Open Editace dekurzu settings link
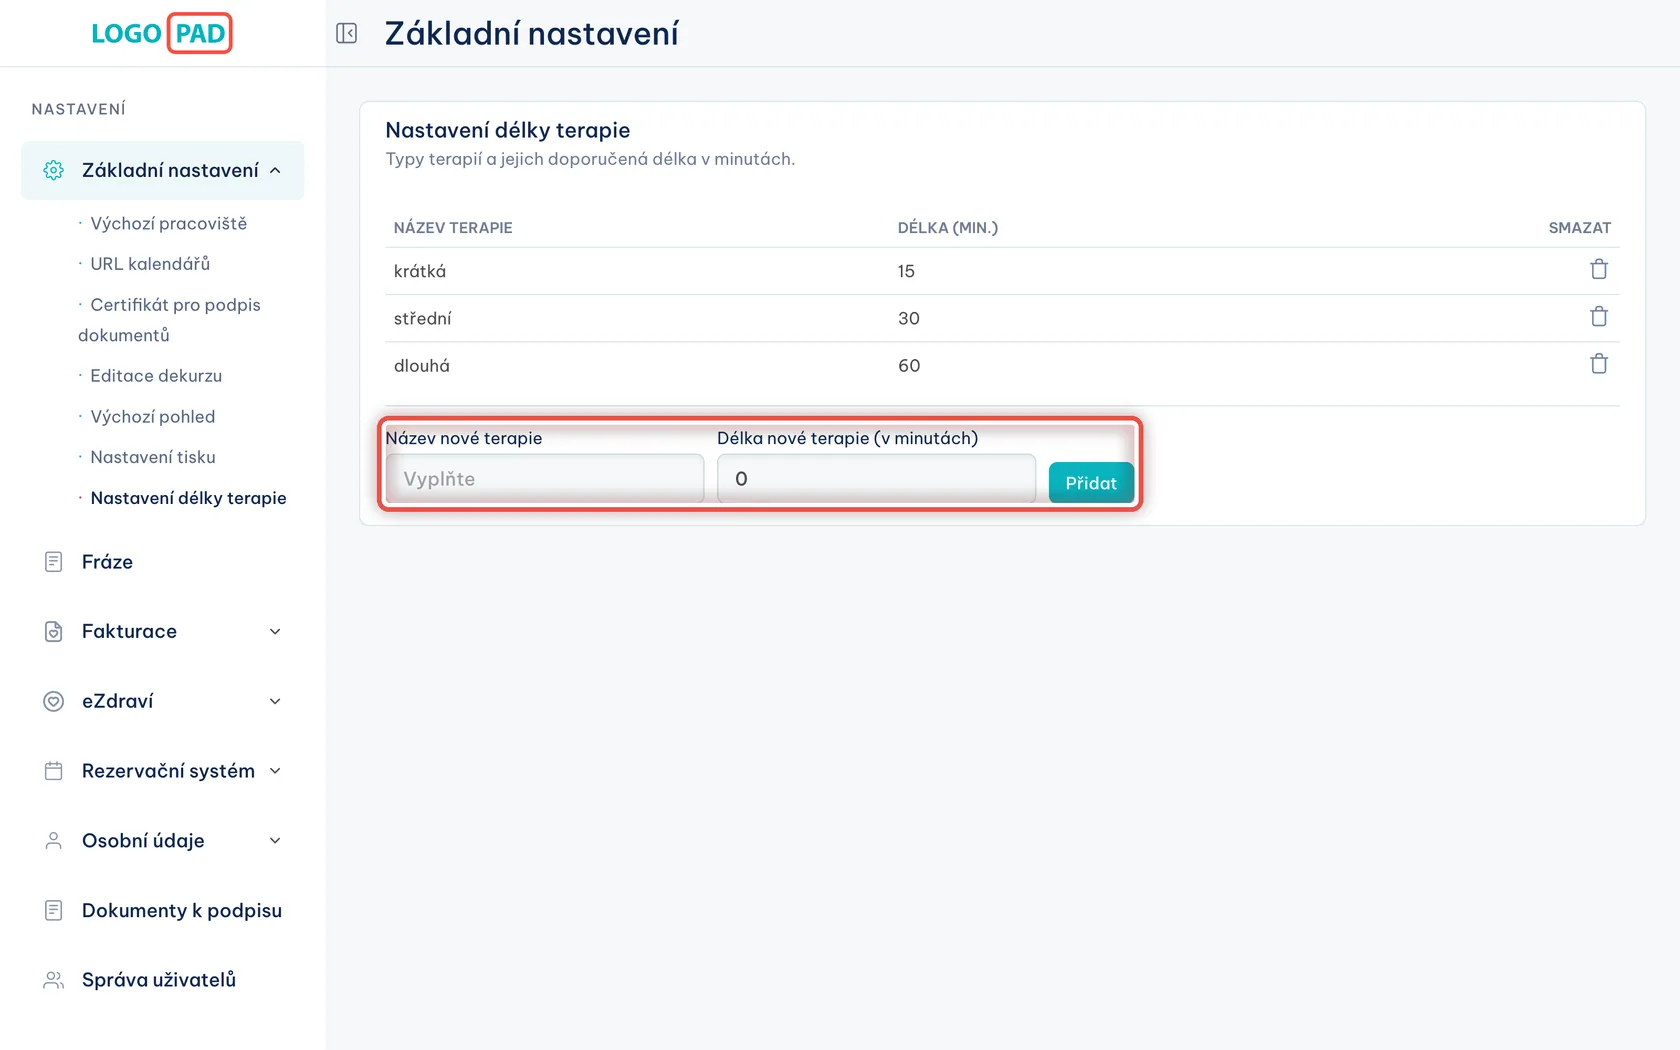The height and width of the screenshot is (1050, 1680). click(x=156, y=376)
